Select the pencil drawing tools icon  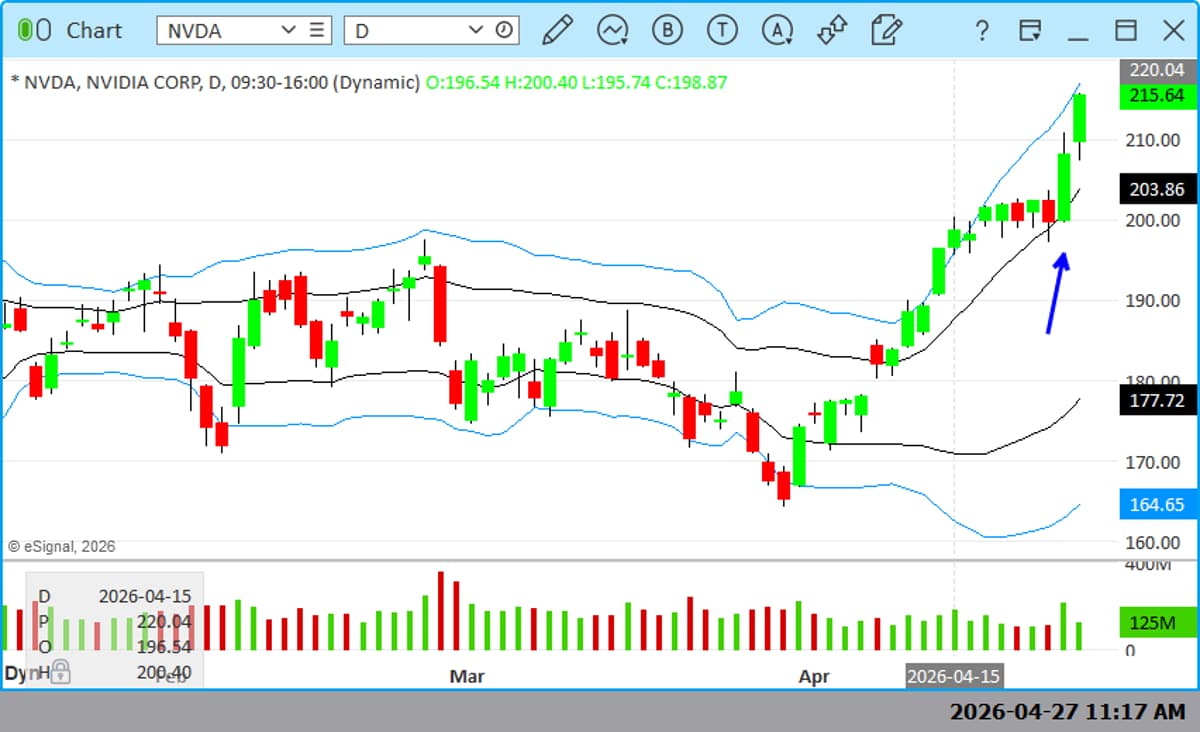pos(556,30)
